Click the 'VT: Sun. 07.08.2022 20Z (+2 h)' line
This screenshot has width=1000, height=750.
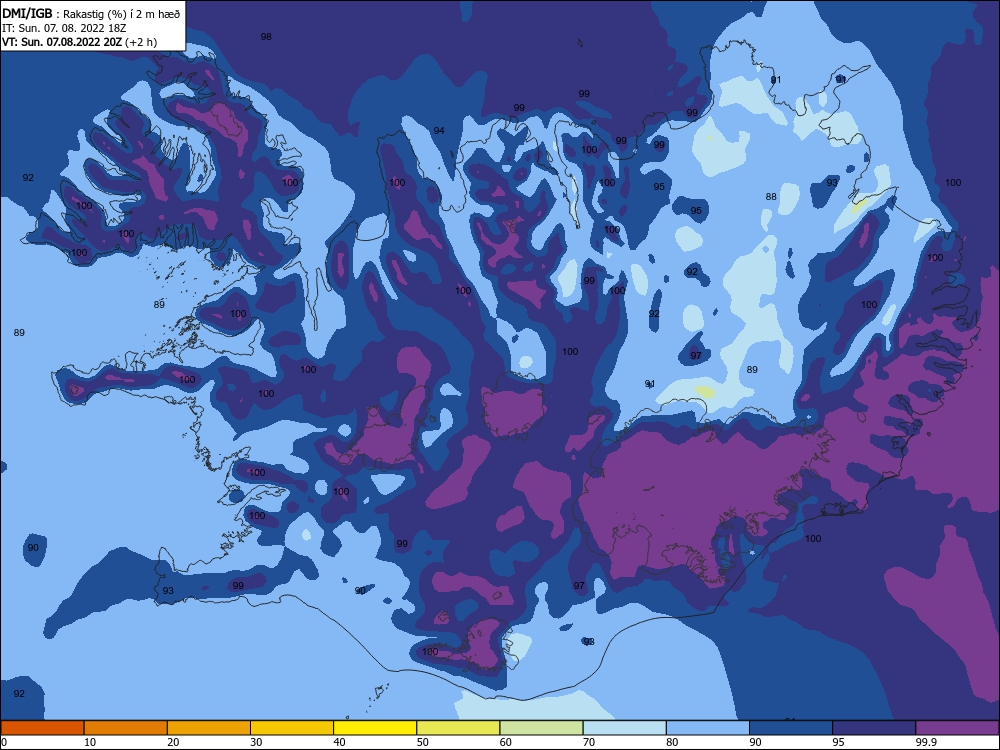tap(80, 42)
